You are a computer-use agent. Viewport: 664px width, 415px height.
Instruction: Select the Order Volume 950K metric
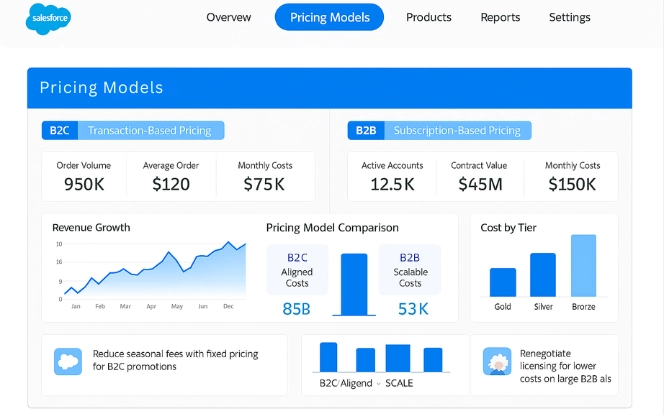(86, 176)
